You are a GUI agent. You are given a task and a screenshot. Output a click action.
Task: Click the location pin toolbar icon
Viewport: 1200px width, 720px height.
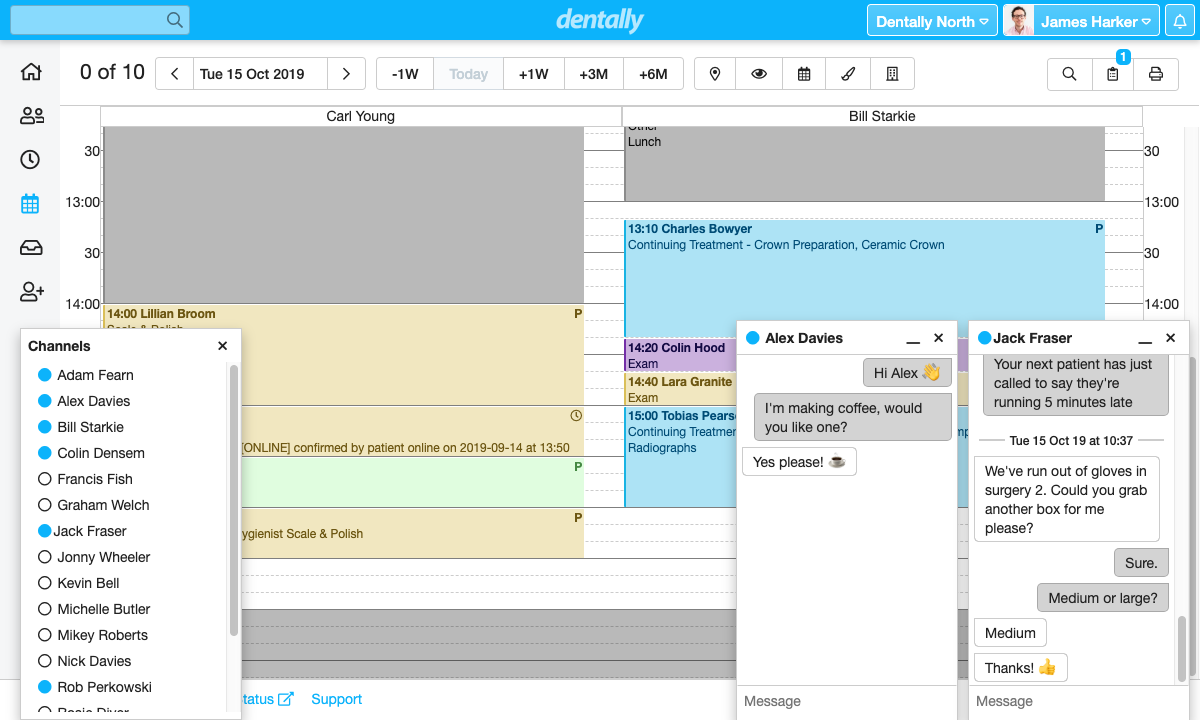(715, 74)
